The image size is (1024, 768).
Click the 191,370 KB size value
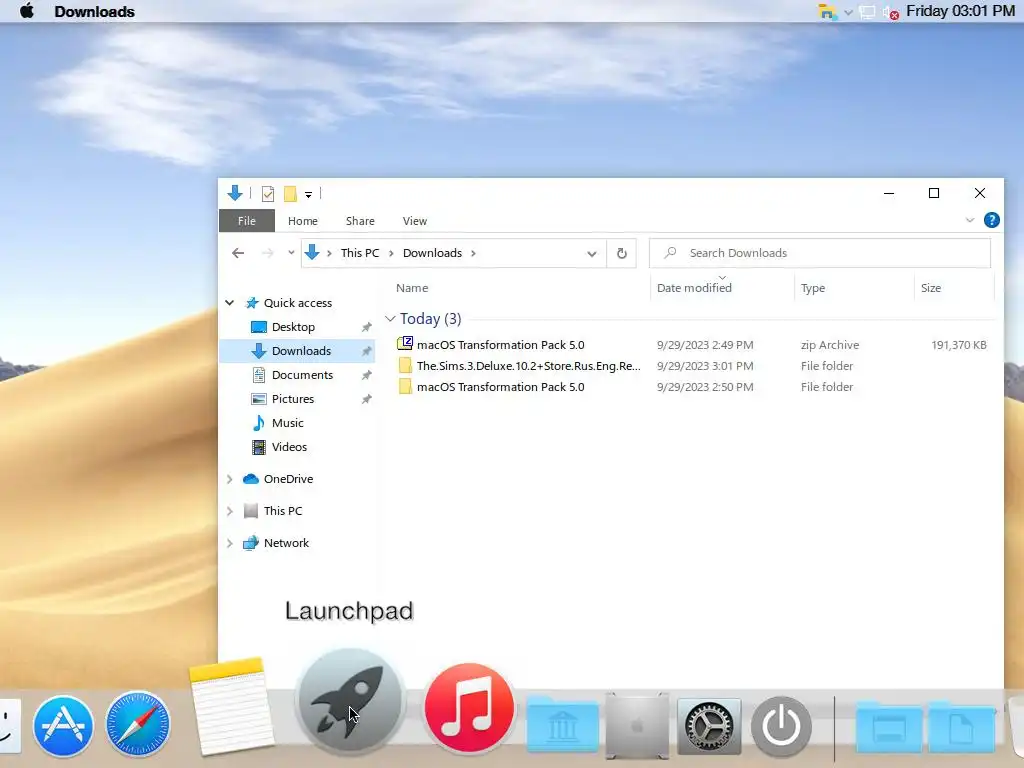[x=959, y=345]
